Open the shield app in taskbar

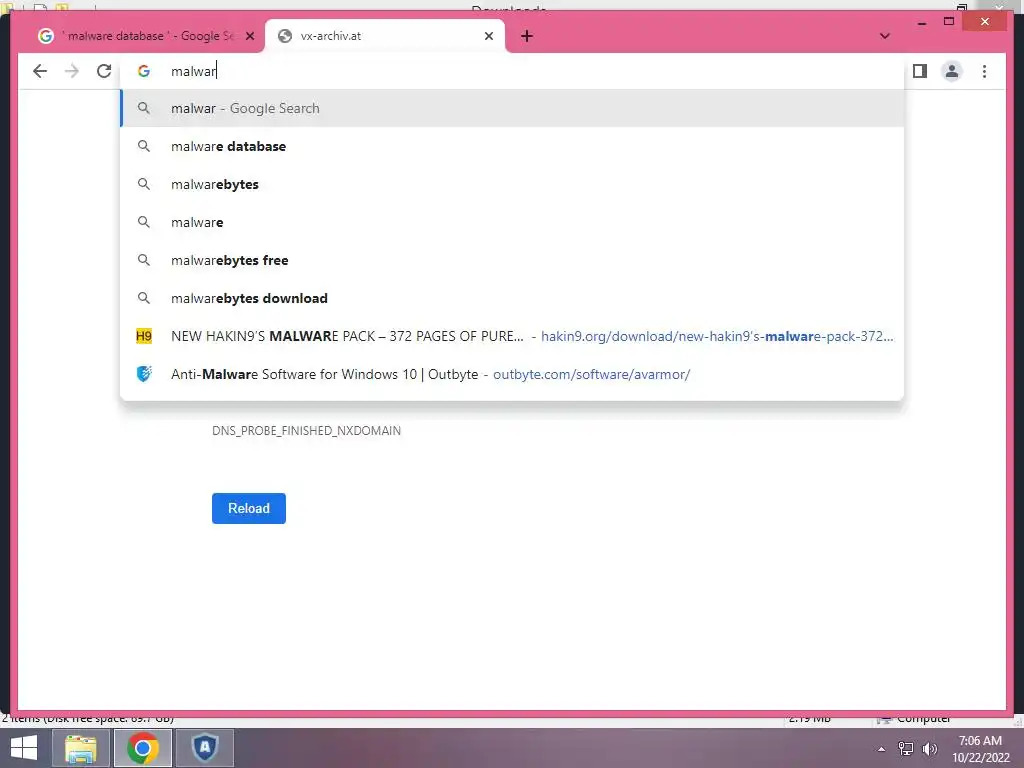tap(204, 748)
